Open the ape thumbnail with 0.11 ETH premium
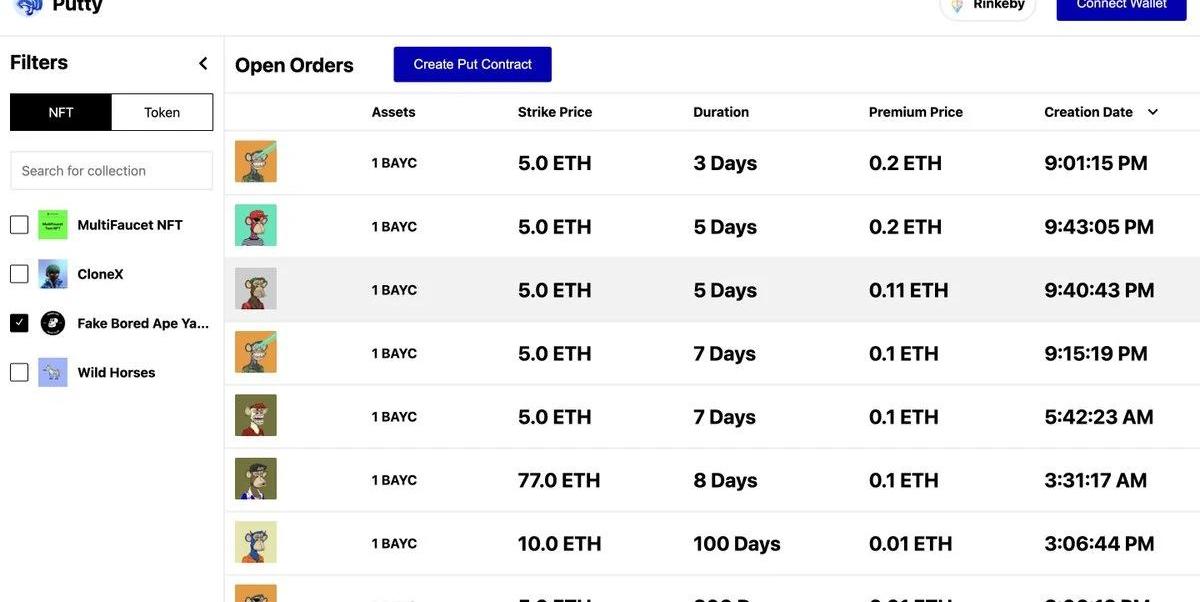This screenshot has width=1200, height=602. pos(256,289)
